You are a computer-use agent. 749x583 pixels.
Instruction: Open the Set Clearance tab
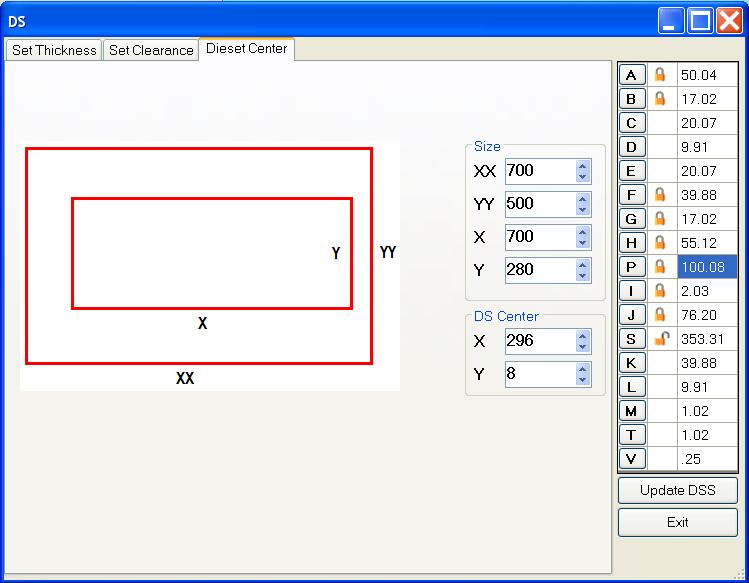tap(151, 50)
